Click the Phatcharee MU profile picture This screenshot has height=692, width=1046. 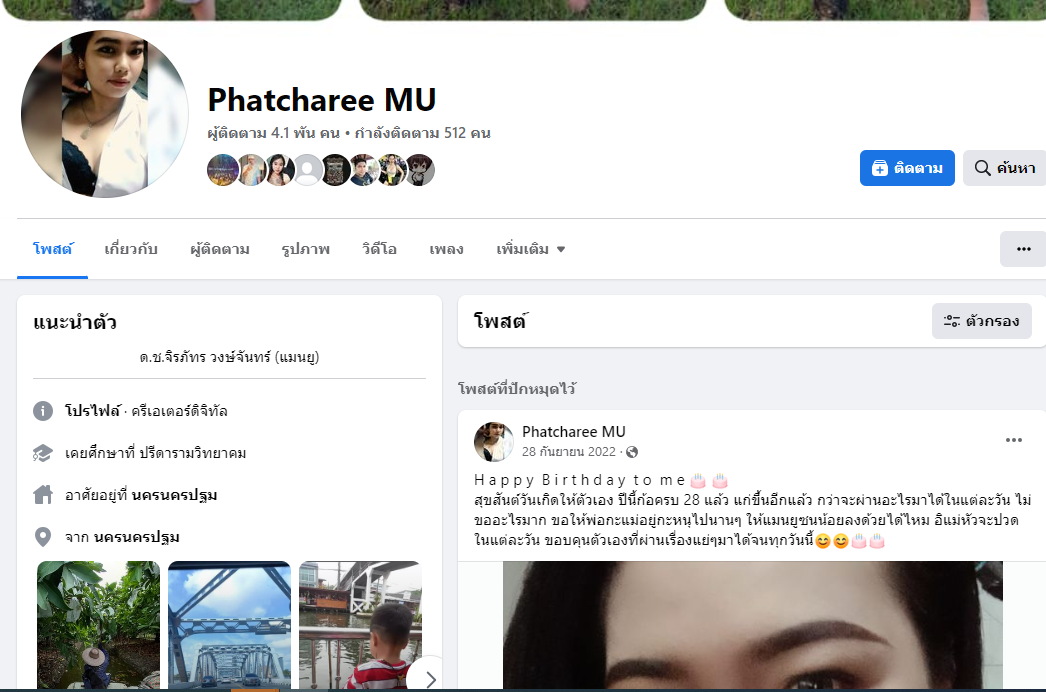coord(105,114)
